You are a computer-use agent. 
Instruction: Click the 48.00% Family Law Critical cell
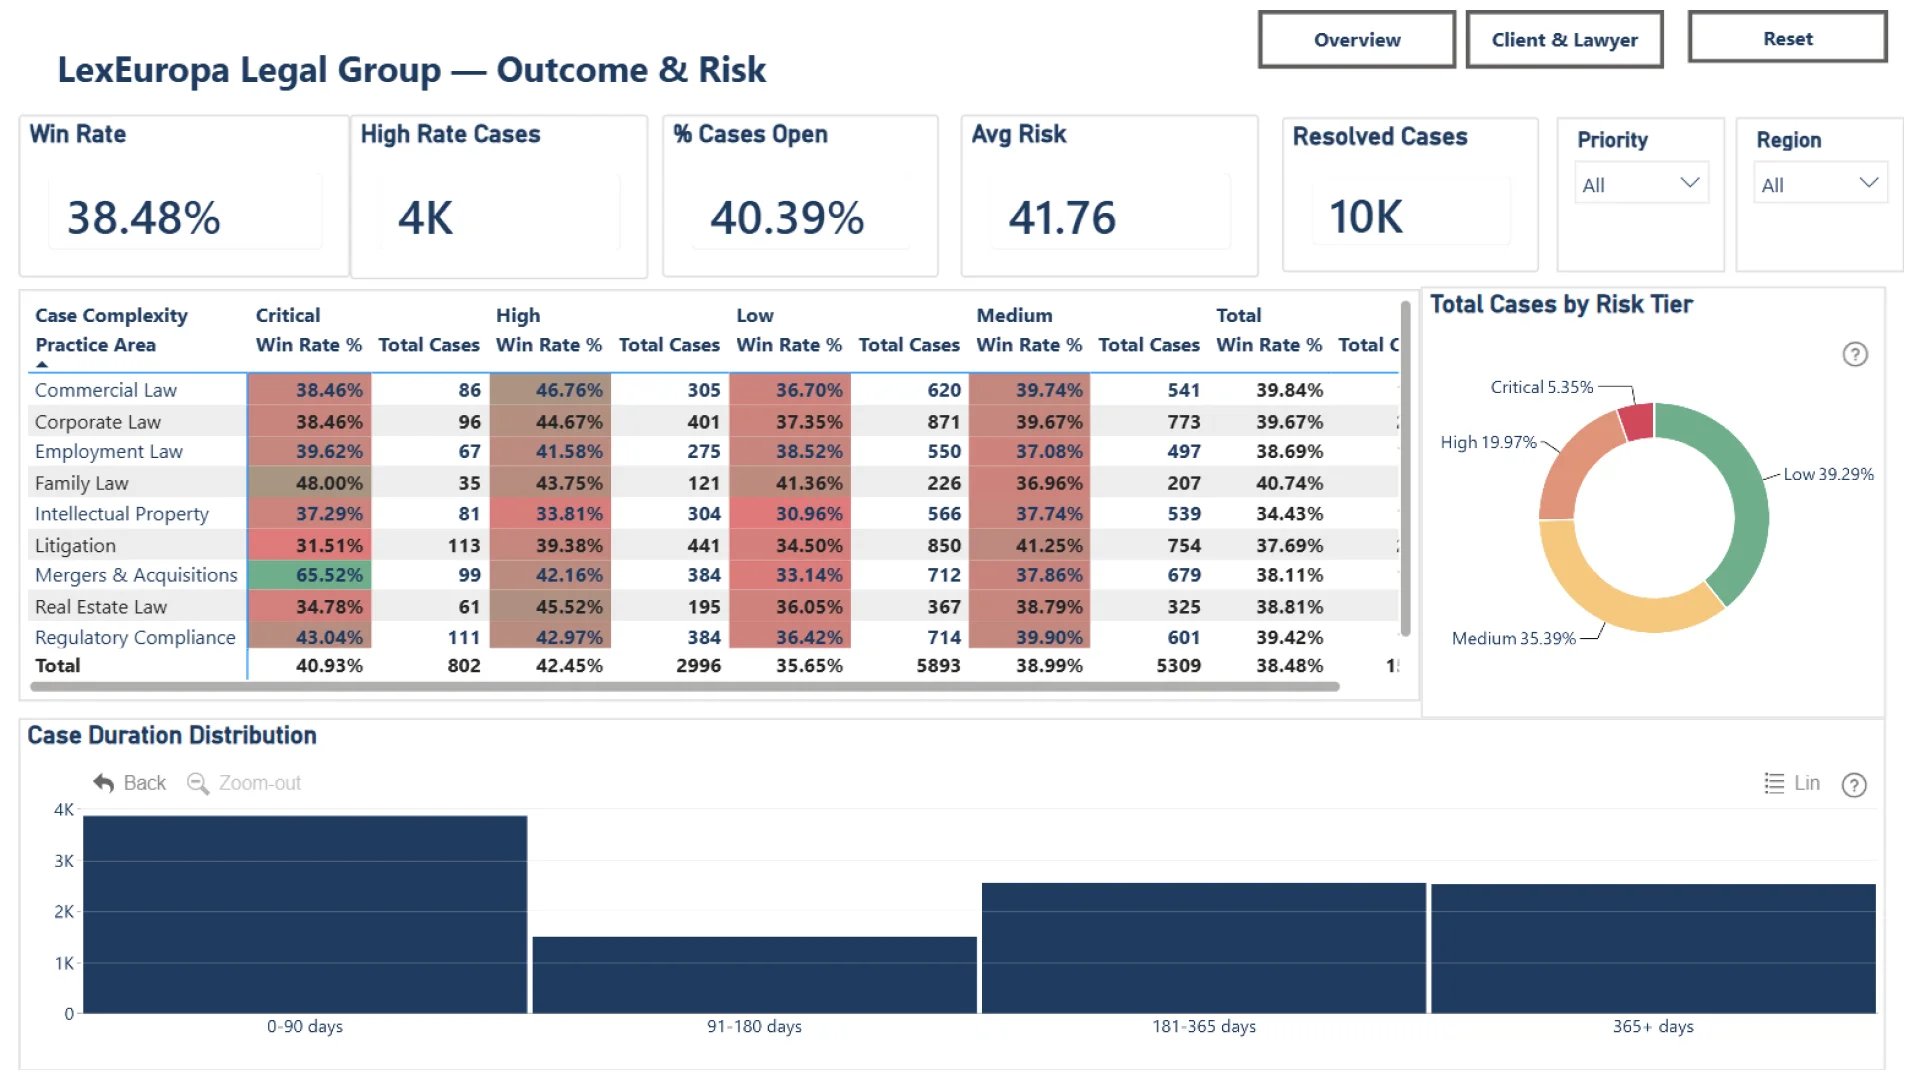pyautogui.click(x=309, y=483)
